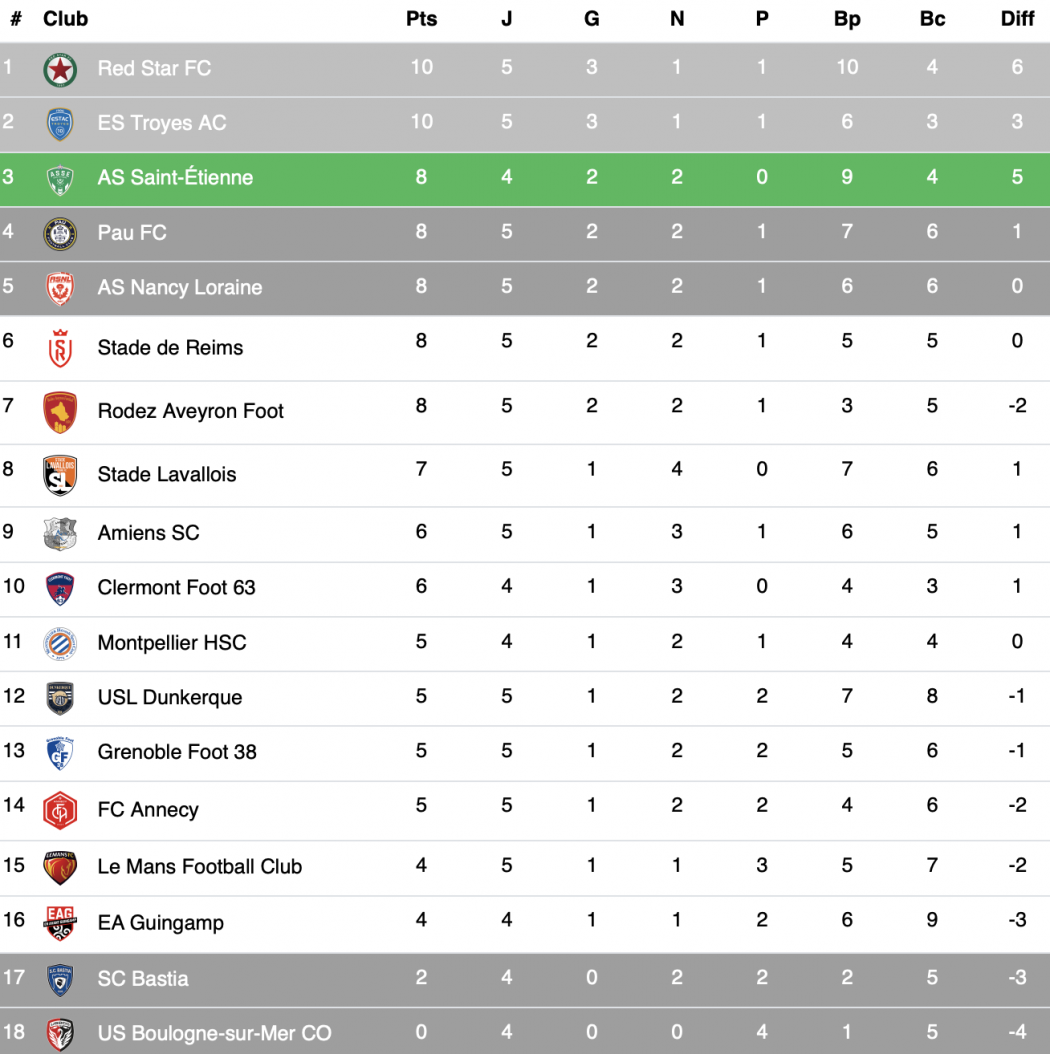This screenshot has width=1050, height=1054.
Task: Click the Pau FC round emblem
Action: tap(60, 234)
